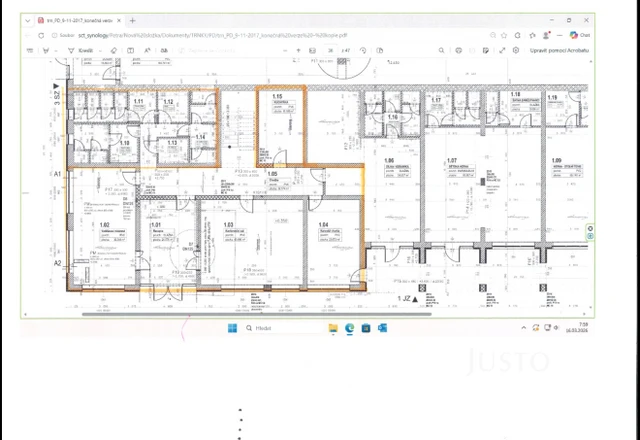Screen dimensions: 640x440
Task: Click room label 1.02 in floor plan
Action: (x=104, y=225)
